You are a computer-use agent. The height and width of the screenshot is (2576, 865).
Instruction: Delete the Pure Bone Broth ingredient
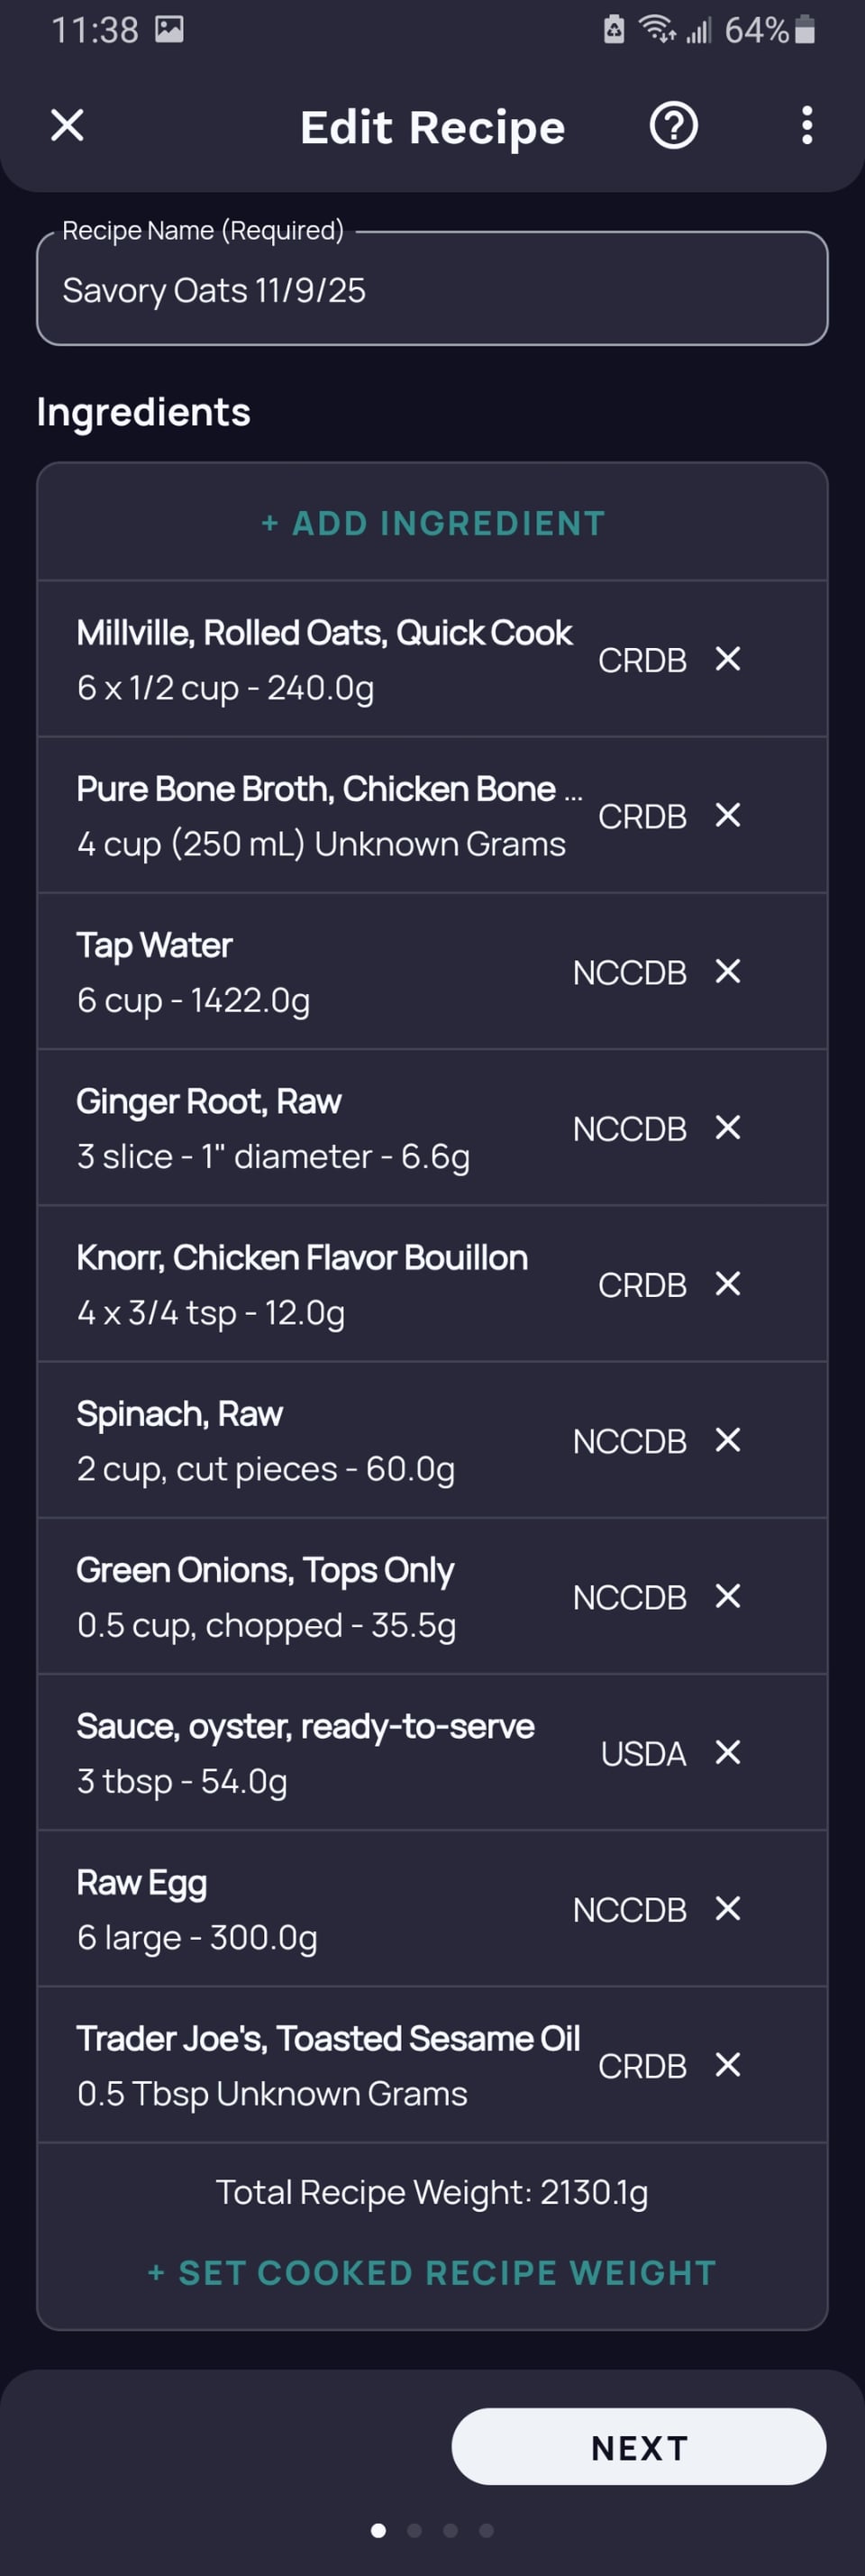point(728,815)
